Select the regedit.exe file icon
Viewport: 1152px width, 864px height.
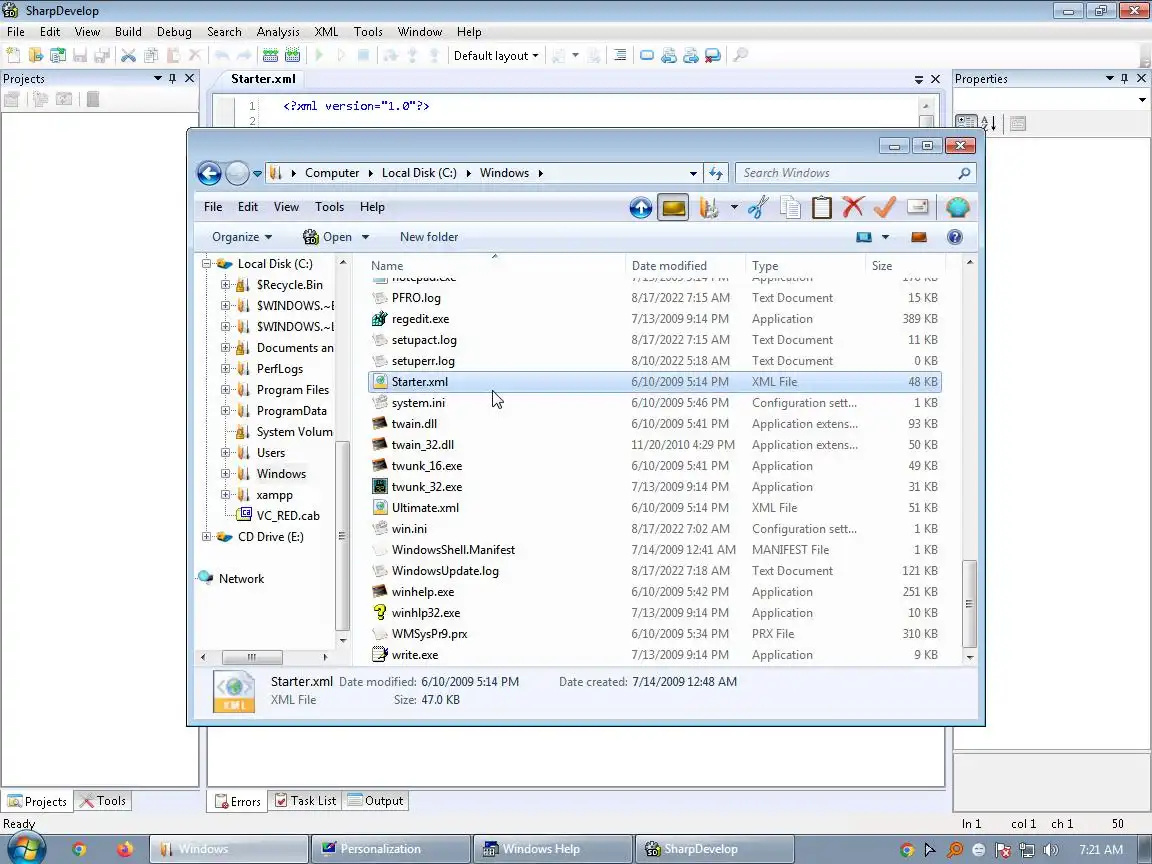point(379,319)
